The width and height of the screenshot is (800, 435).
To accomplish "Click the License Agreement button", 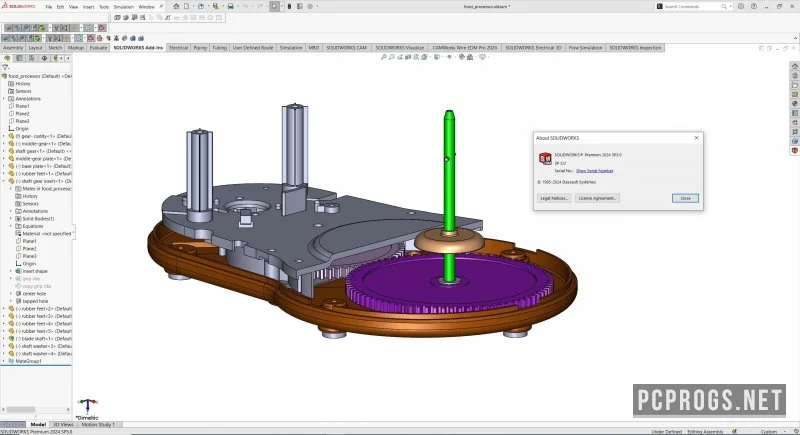I will [x=597, y=198].
